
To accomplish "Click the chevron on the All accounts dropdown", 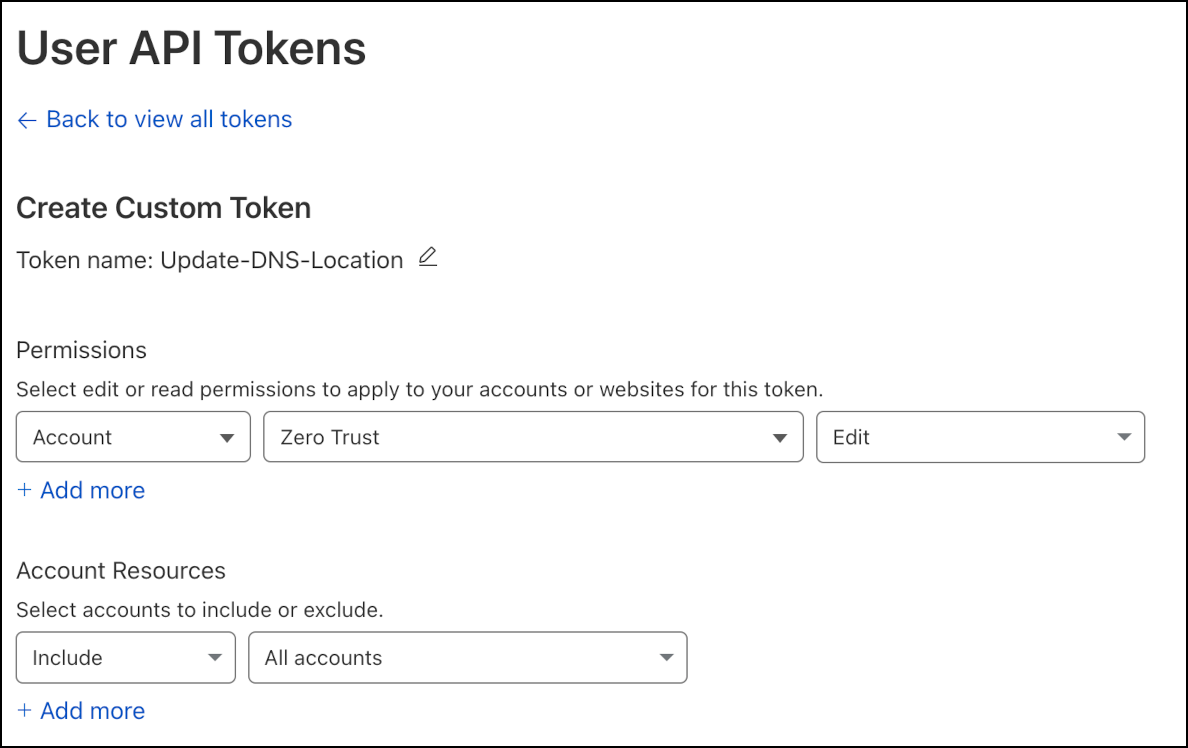I will point(666,657).
